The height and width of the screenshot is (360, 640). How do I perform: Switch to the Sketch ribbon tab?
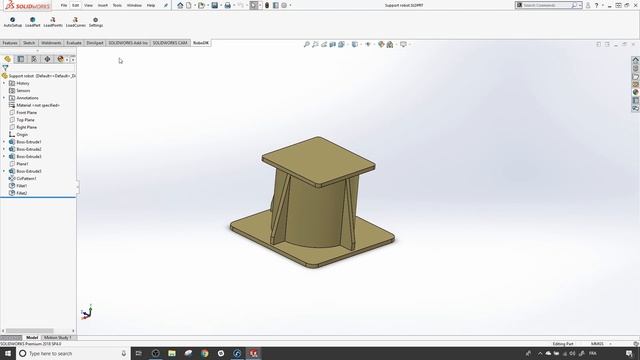(x=29, y=43)
